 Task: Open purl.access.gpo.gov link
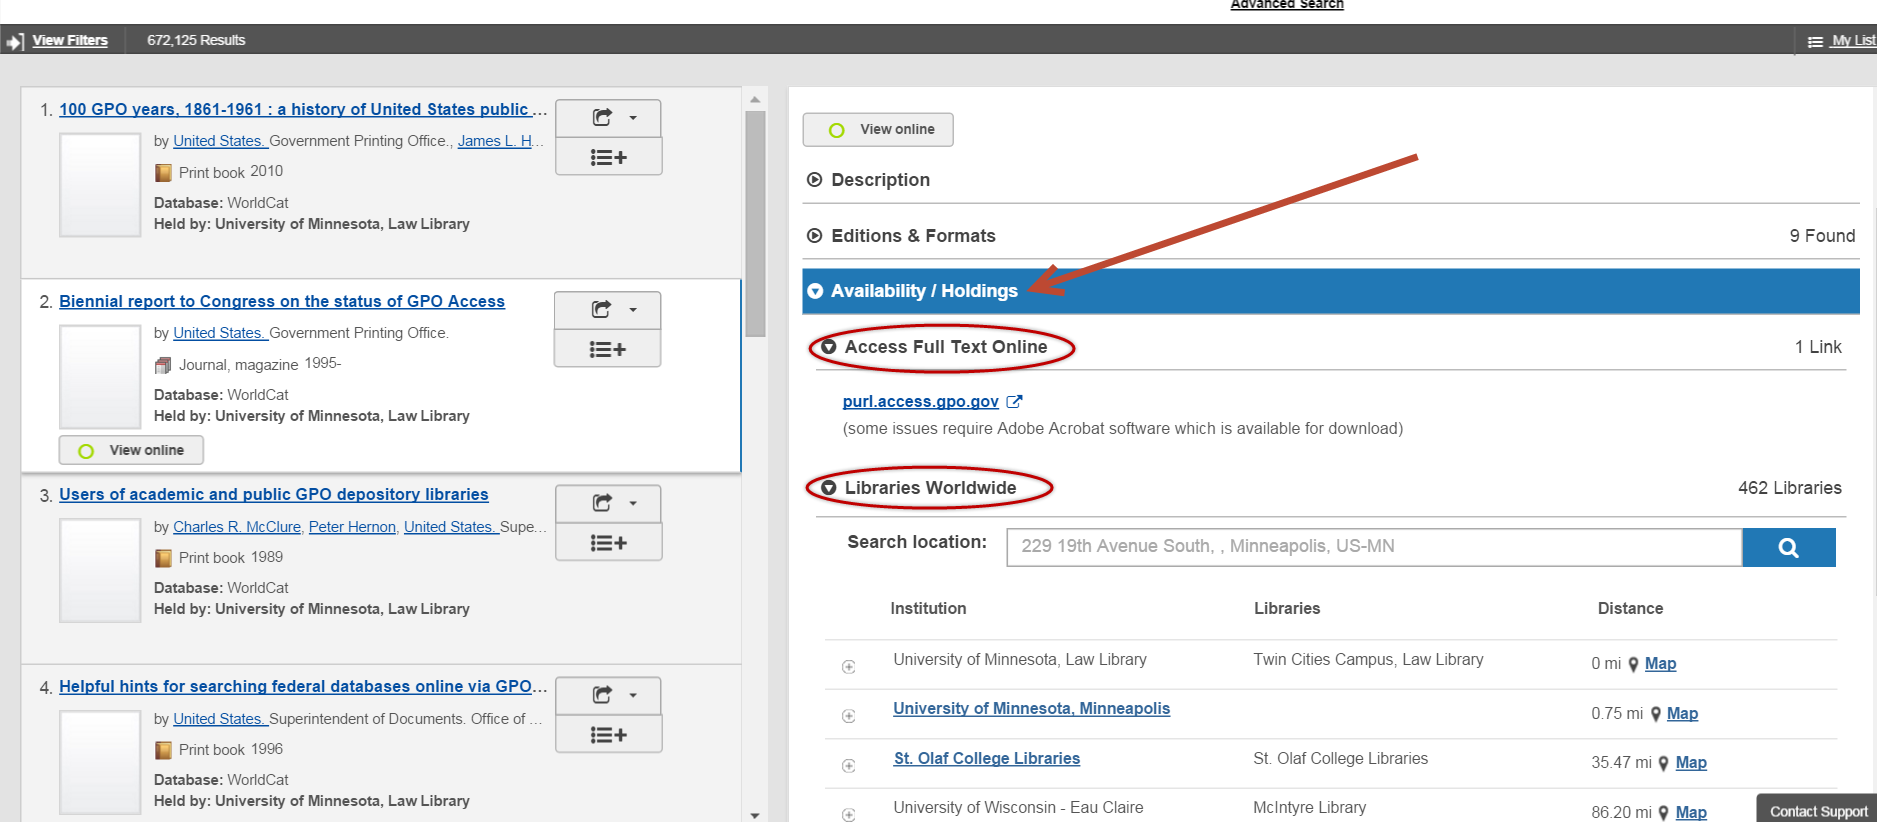[920, 401]
